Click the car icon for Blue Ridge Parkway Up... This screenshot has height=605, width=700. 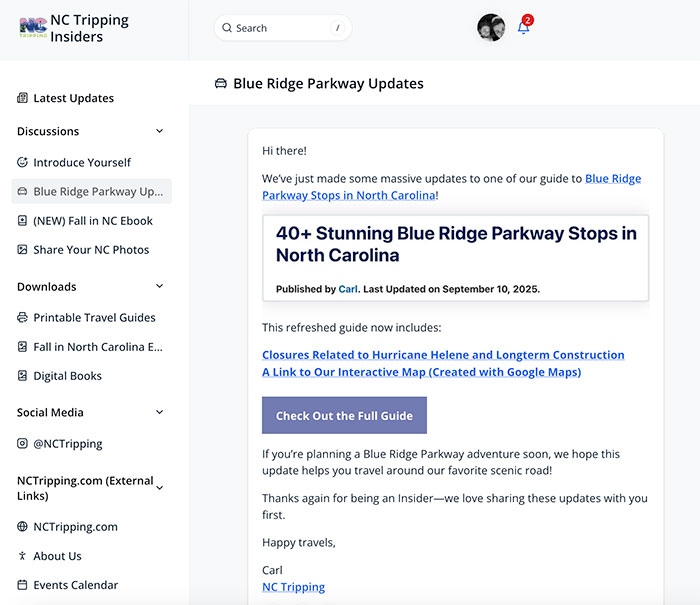(22, 192)
